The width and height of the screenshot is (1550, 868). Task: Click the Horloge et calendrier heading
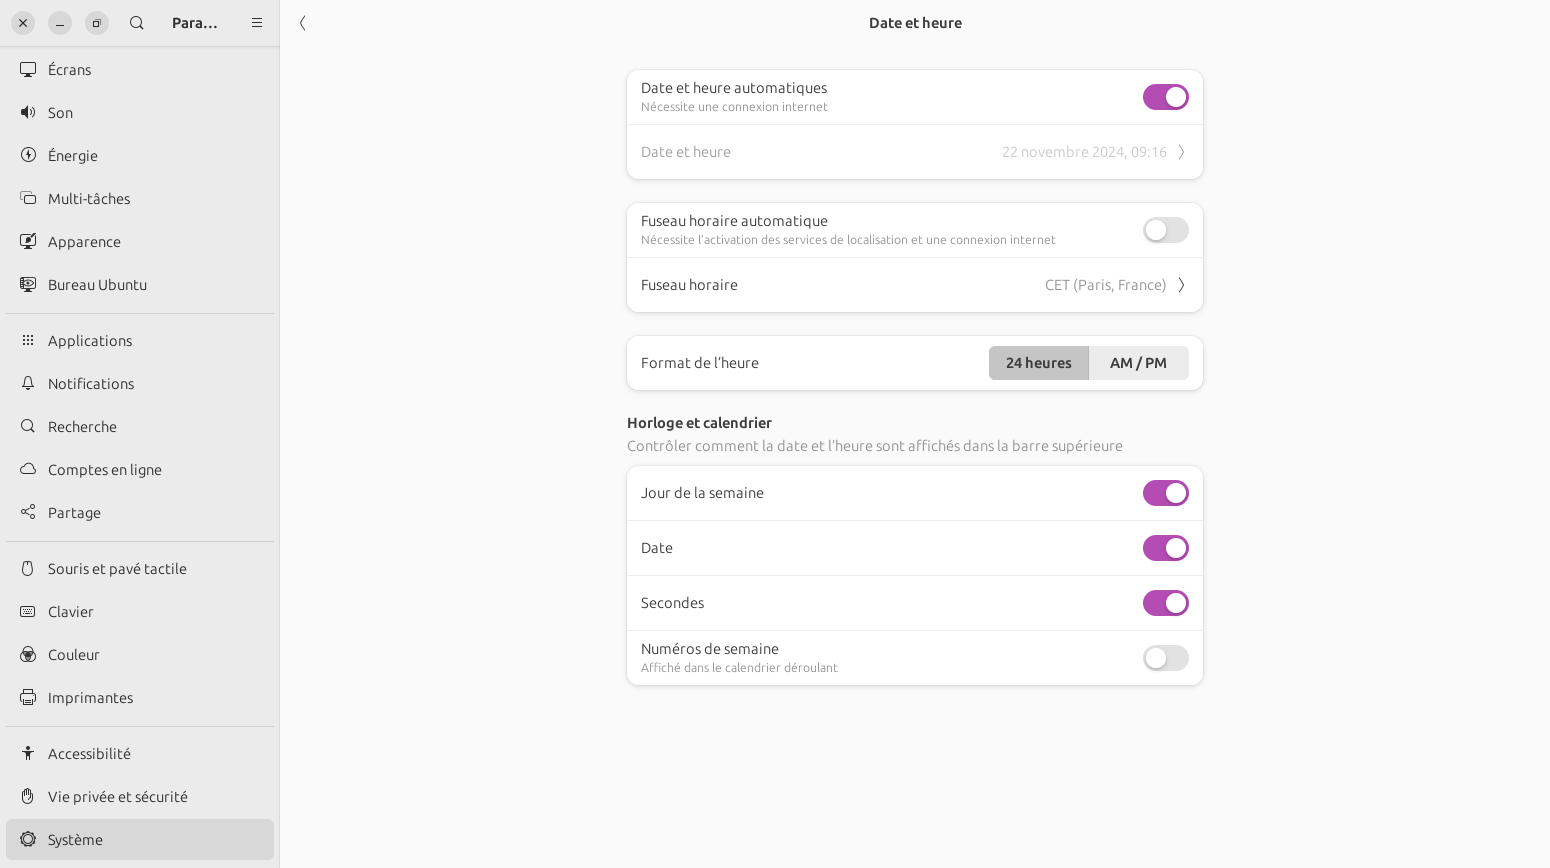pyautogui.click(x=699, y=423)
